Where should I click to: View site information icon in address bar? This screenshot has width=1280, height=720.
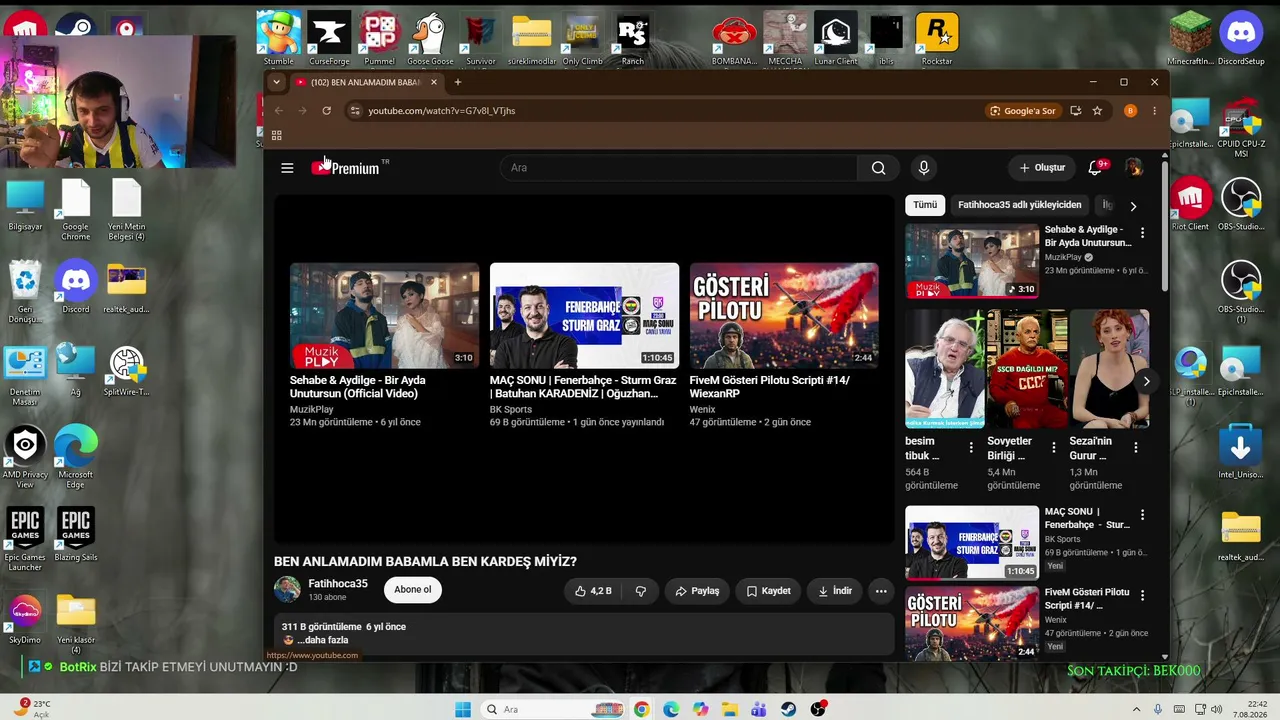[x=354, y=111]
